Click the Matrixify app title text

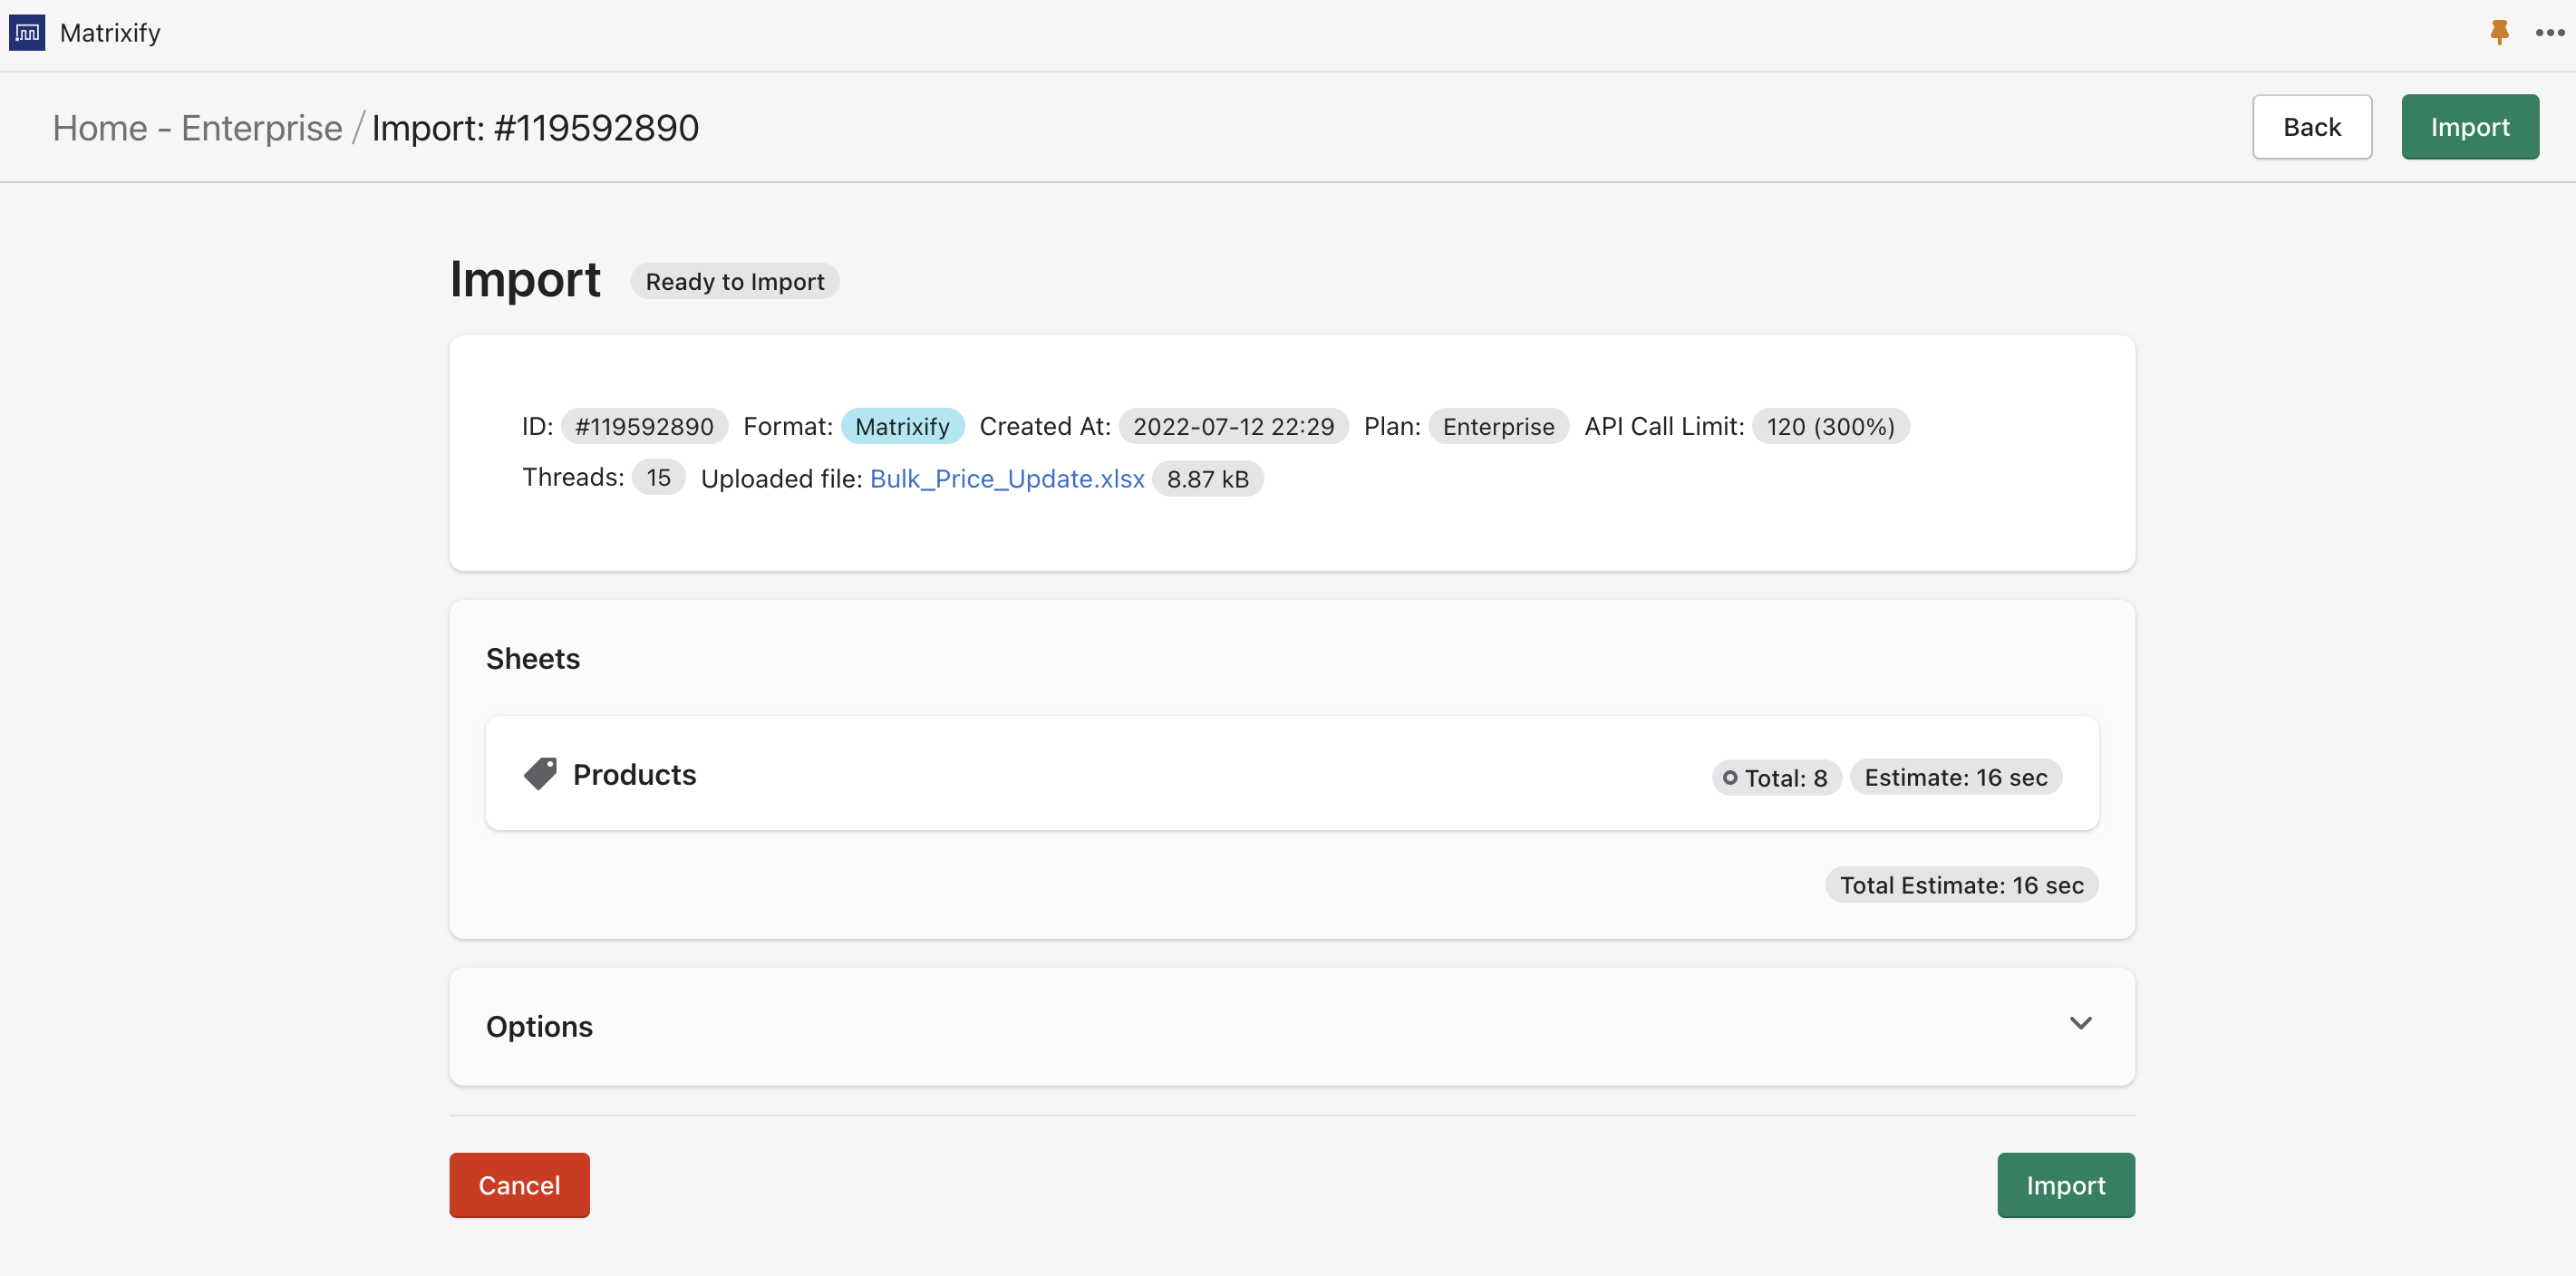110,33
